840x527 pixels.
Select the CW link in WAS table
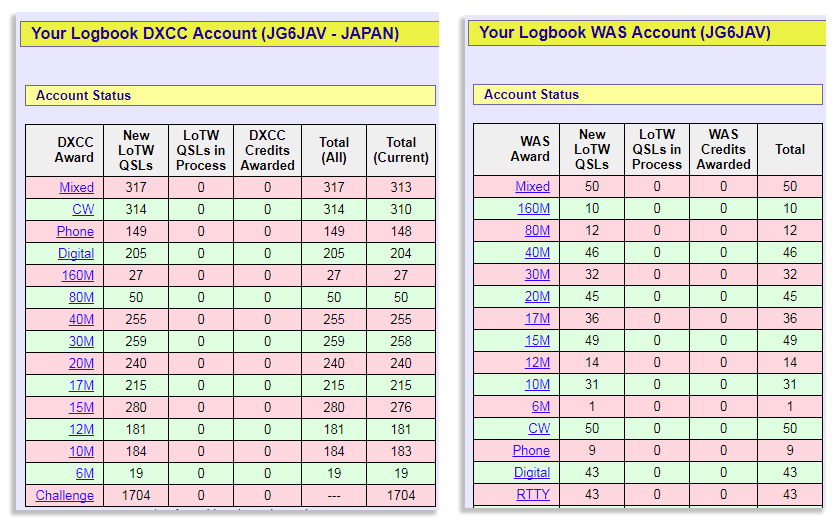tap(539, 428)
